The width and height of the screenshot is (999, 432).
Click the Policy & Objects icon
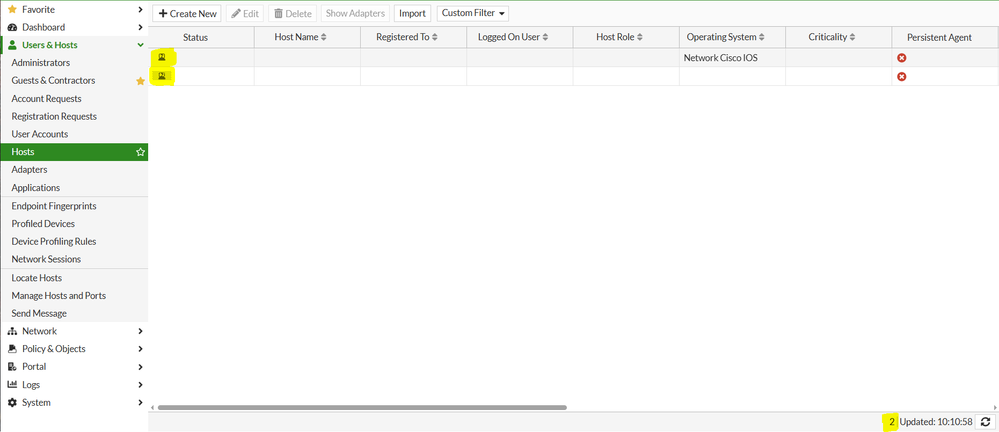(12, 349)
